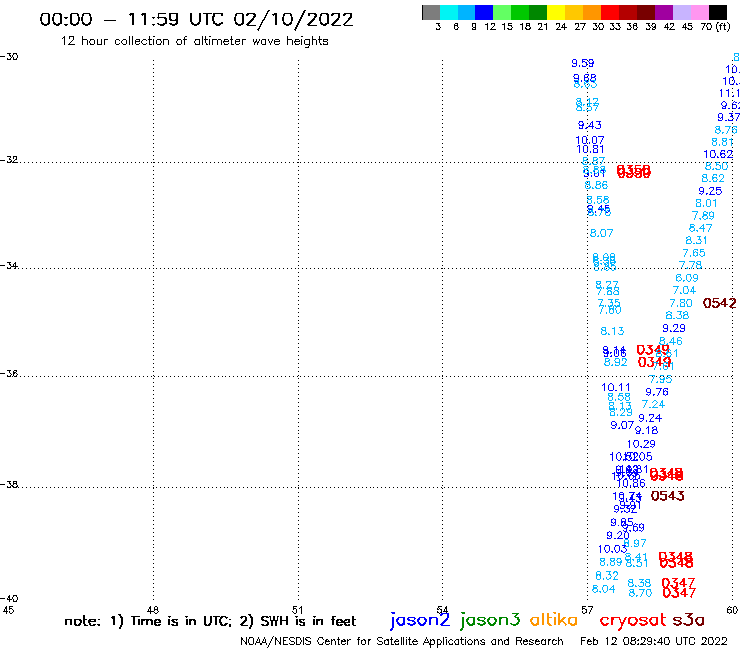Click the s3a satellite label
This screenshot has height=650, width=740.
pyautogui.click(x=688, y=620)
